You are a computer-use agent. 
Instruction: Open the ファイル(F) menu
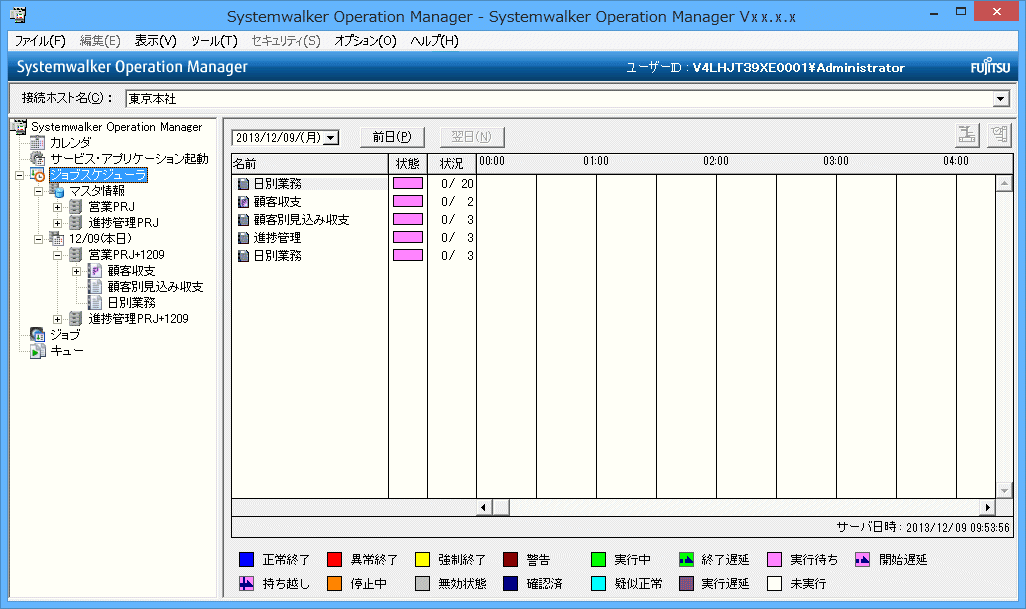[x=40, y=41]
